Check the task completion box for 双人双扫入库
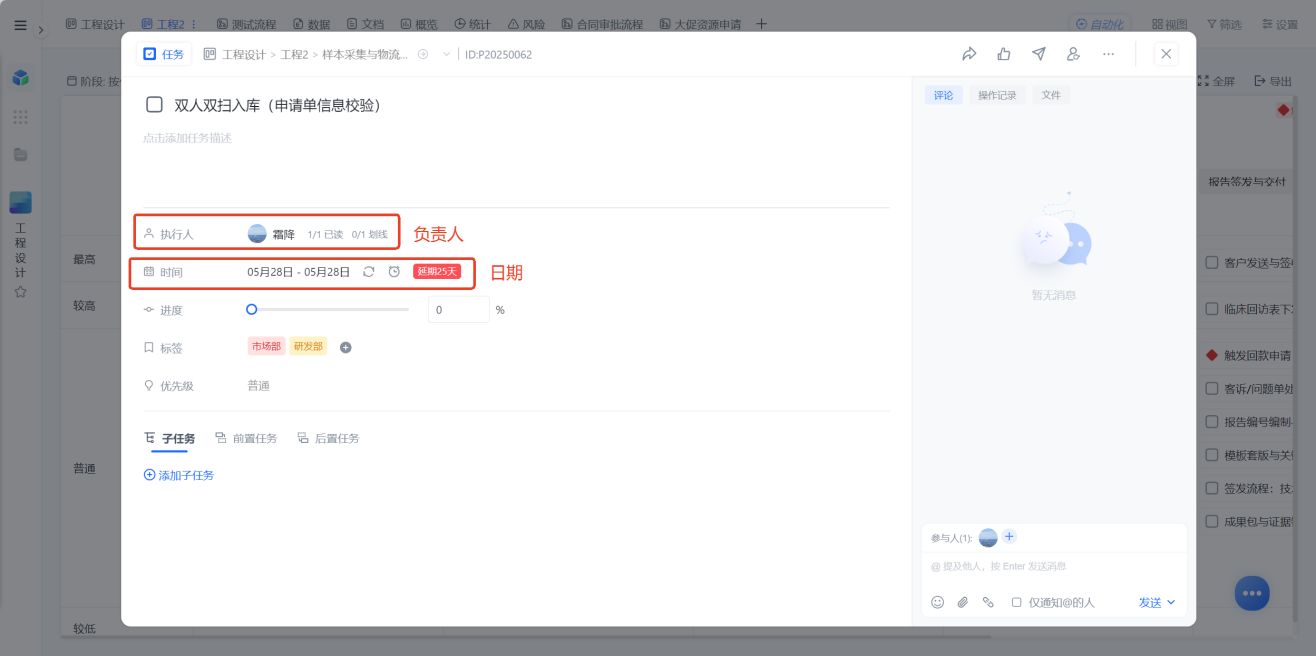This screenshot has width=1316, height=656. [x=154, y=104]
